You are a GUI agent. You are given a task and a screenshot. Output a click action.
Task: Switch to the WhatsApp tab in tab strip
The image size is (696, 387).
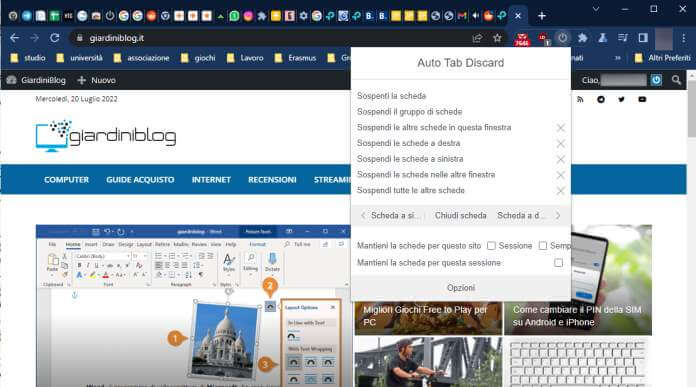234,16
